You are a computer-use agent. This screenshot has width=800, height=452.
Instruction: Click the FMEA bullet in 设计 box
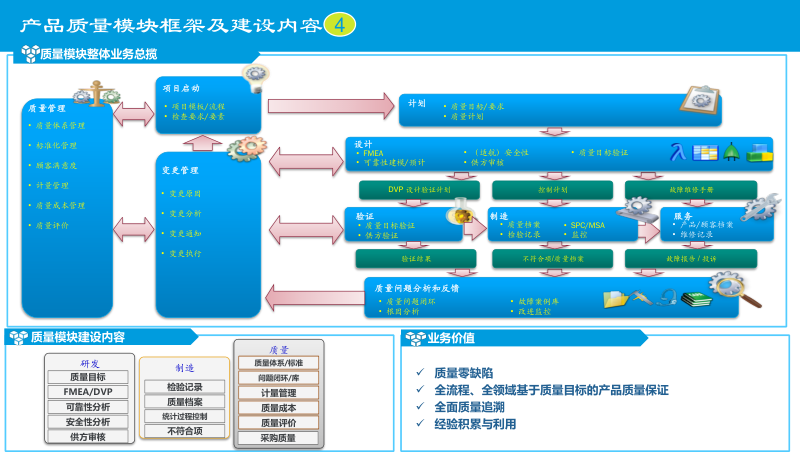pyautogui.click(x=373, y=153)
